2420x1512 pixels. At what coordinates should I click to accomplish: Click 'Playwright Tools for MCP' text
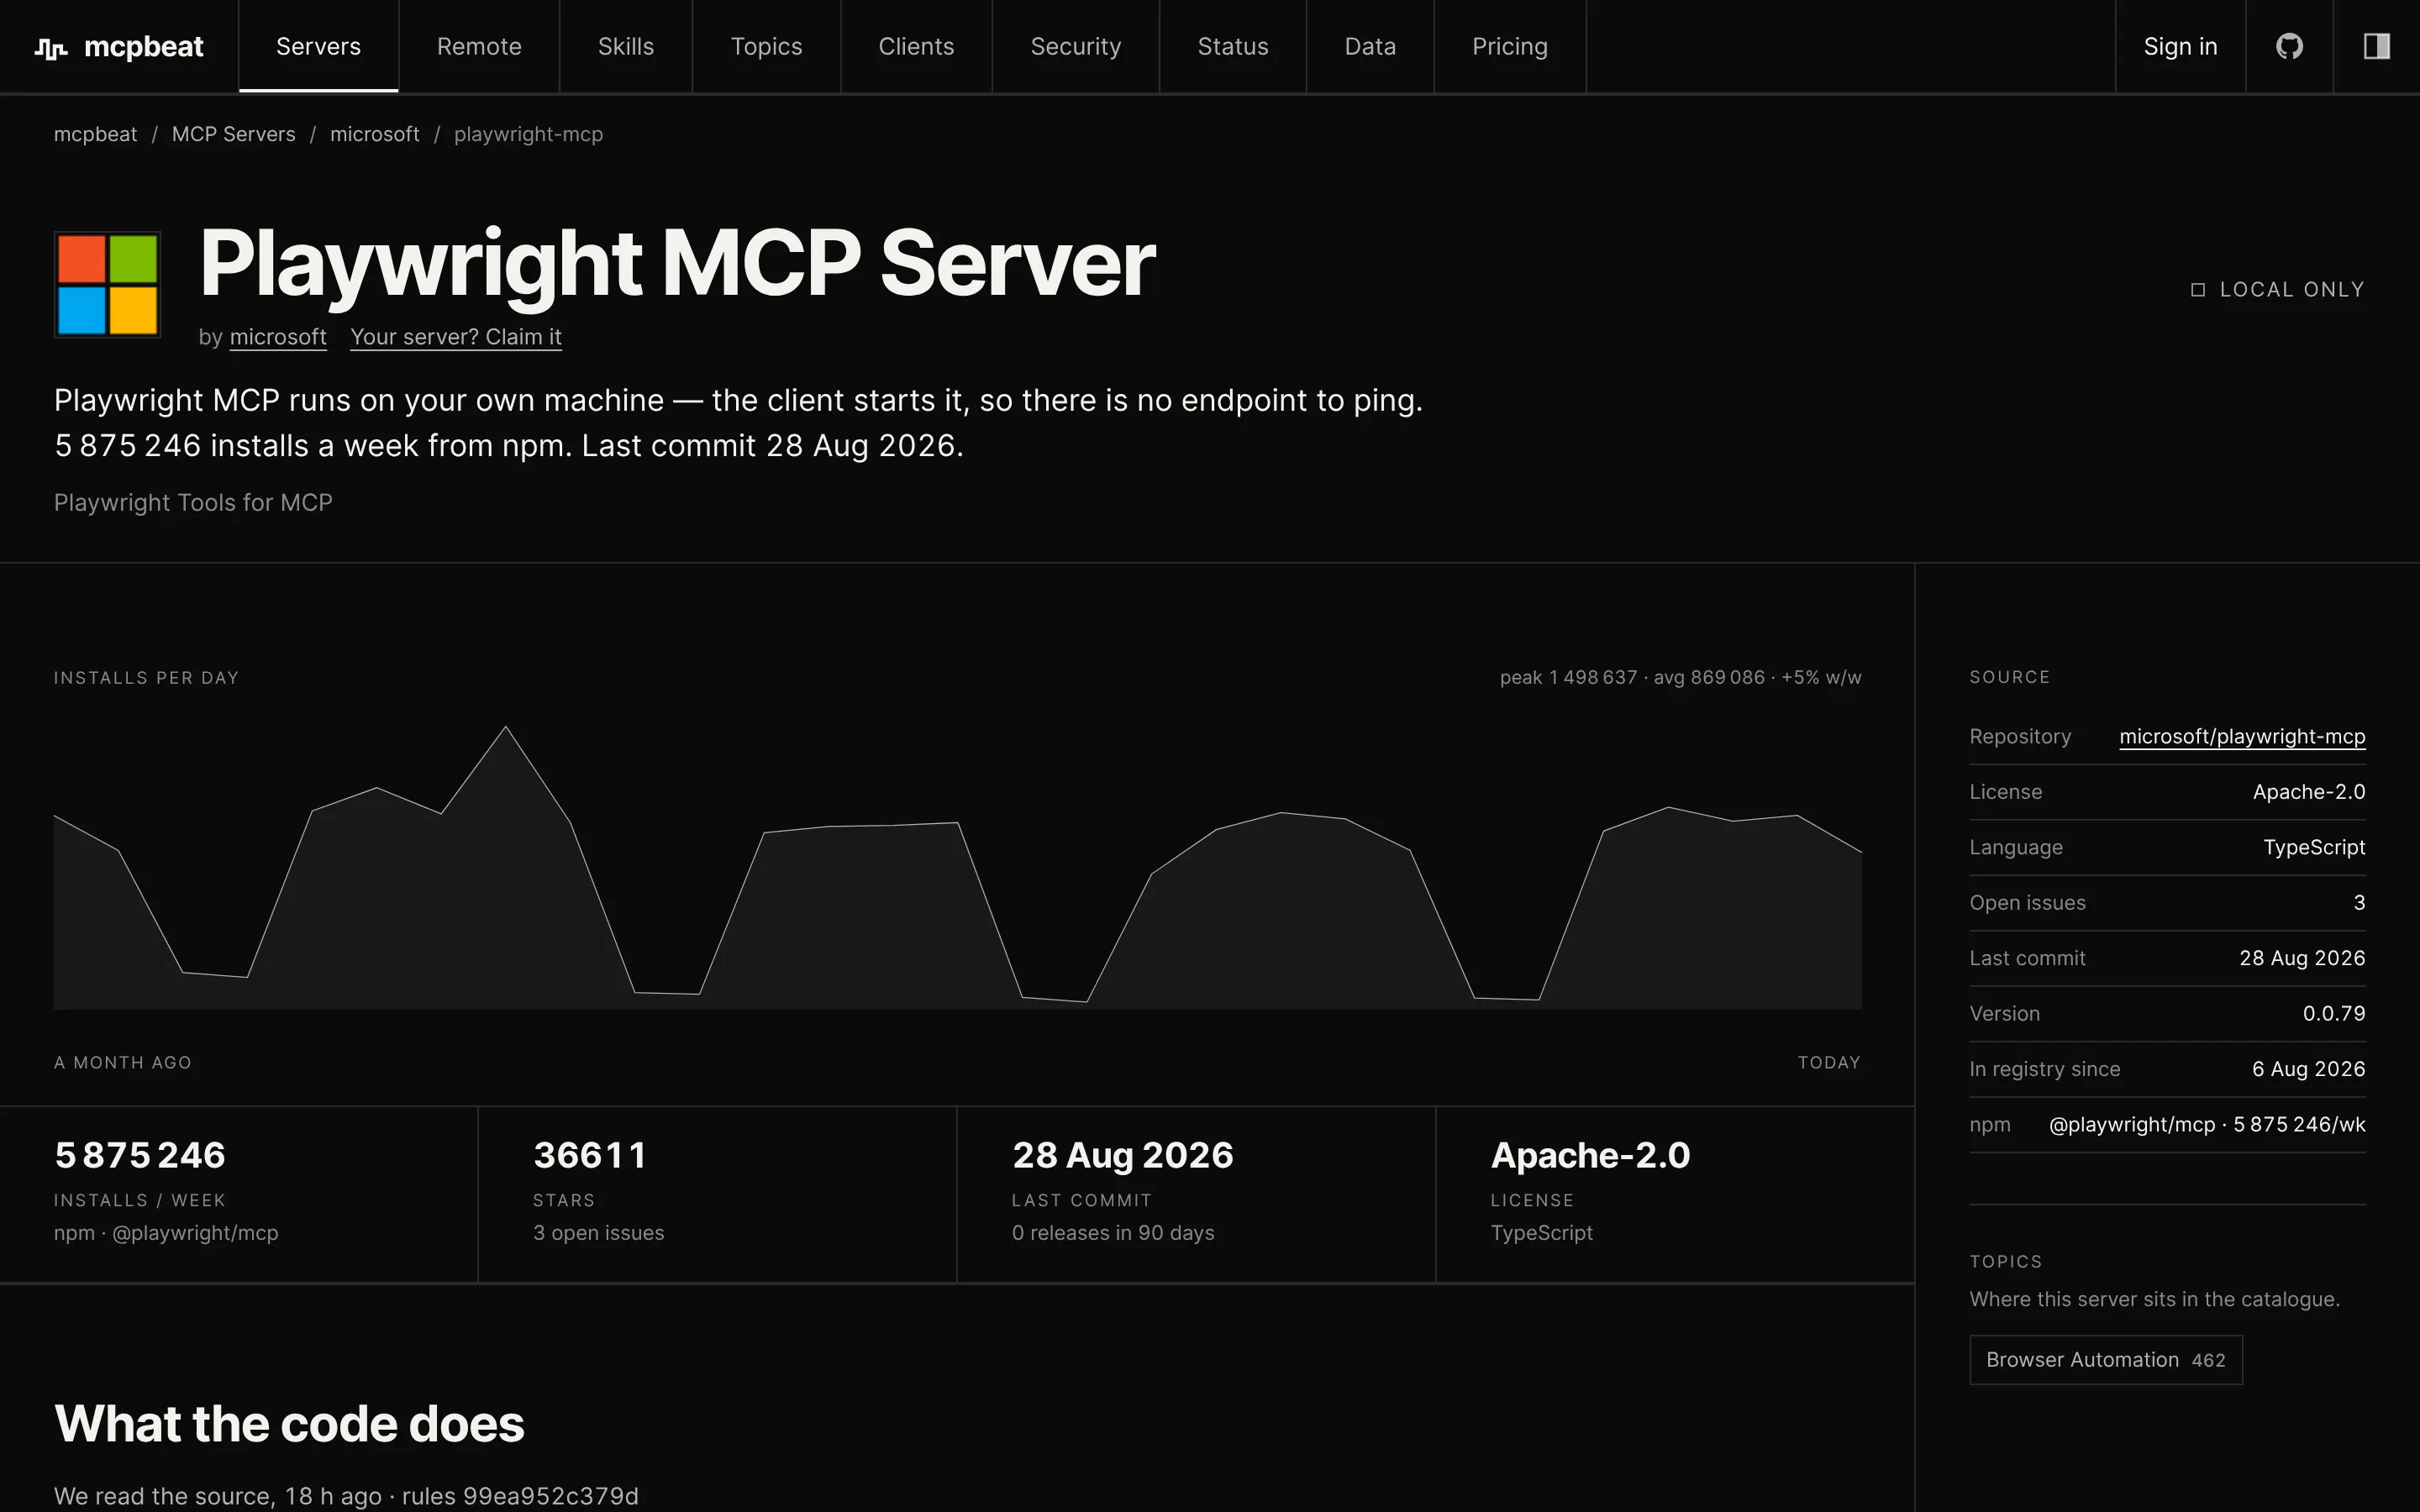click(193, 503)
